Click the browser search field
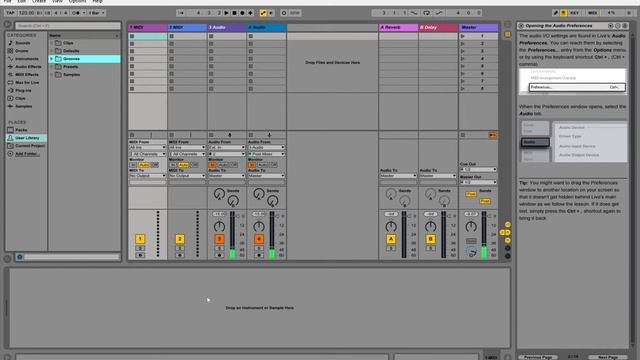Screen dimensions: 640x360 tap(68, 26)
